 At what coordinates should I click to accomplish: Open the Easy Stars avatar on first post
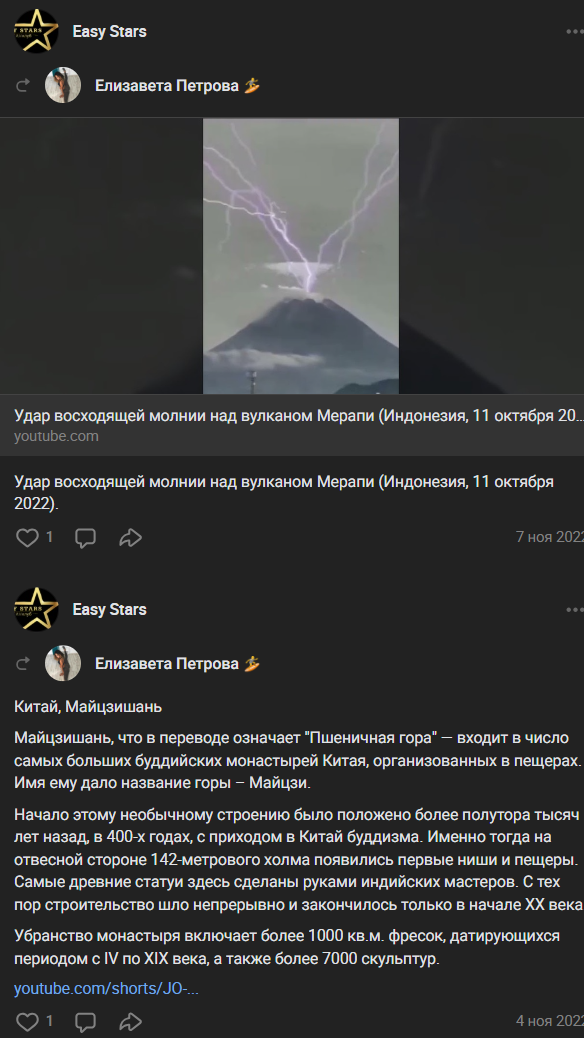(36, 31)
